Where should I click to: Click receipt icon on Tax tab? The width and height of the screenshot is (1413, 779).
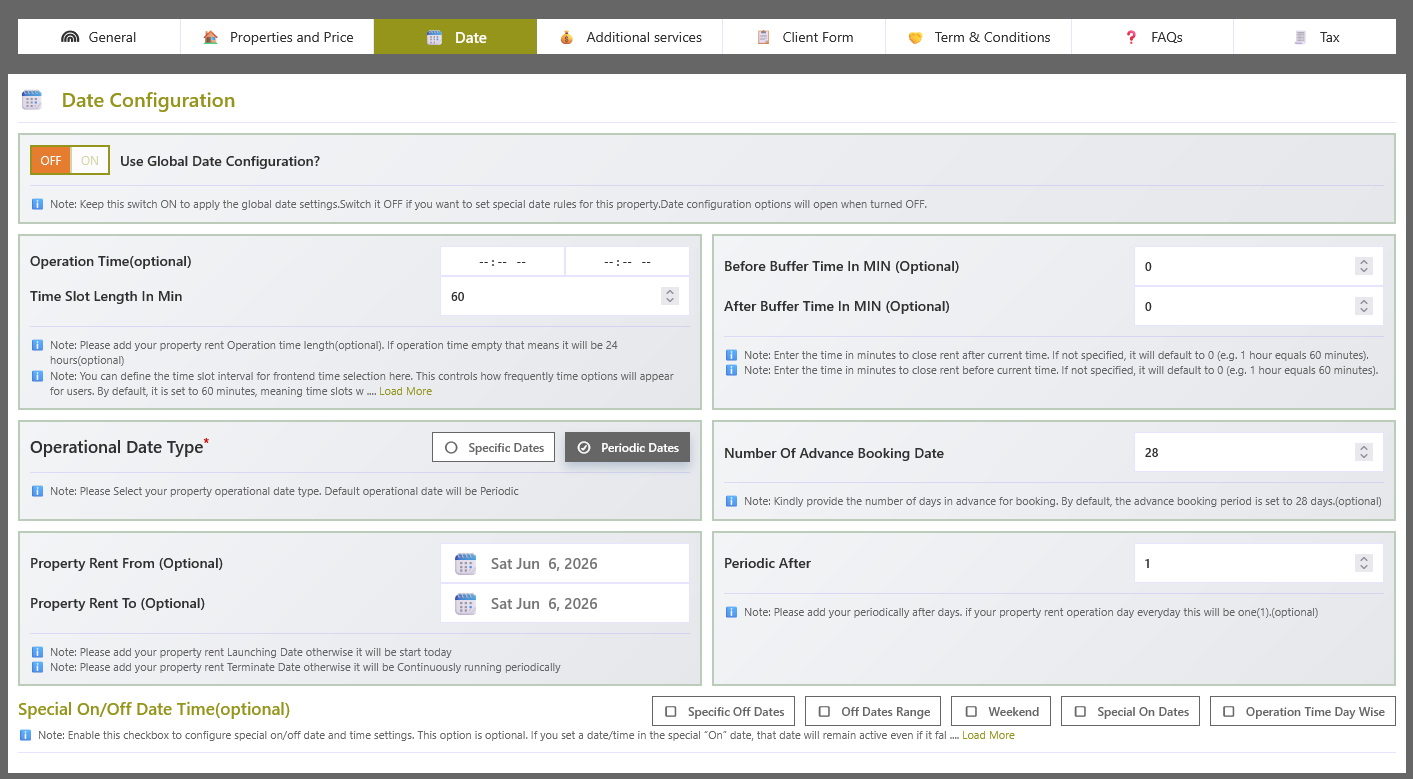[x=1300, y=37]
